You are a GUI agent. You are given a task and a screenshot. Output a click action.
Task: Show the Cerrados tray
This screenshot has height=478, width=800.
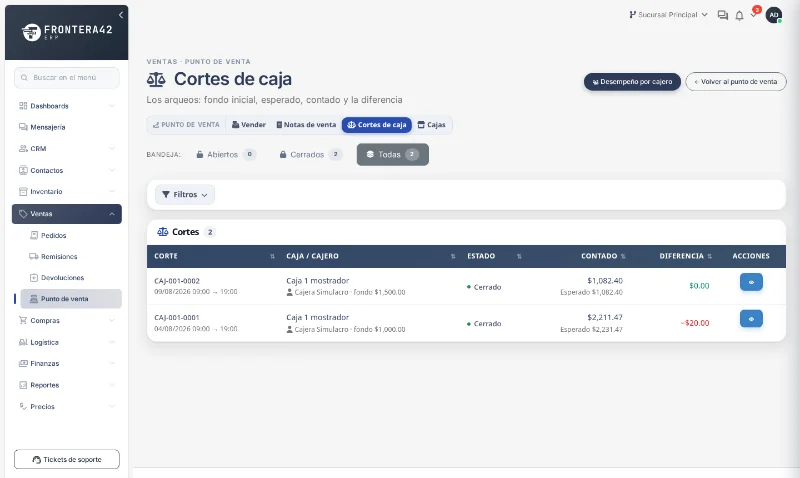(x=310, y=155)
